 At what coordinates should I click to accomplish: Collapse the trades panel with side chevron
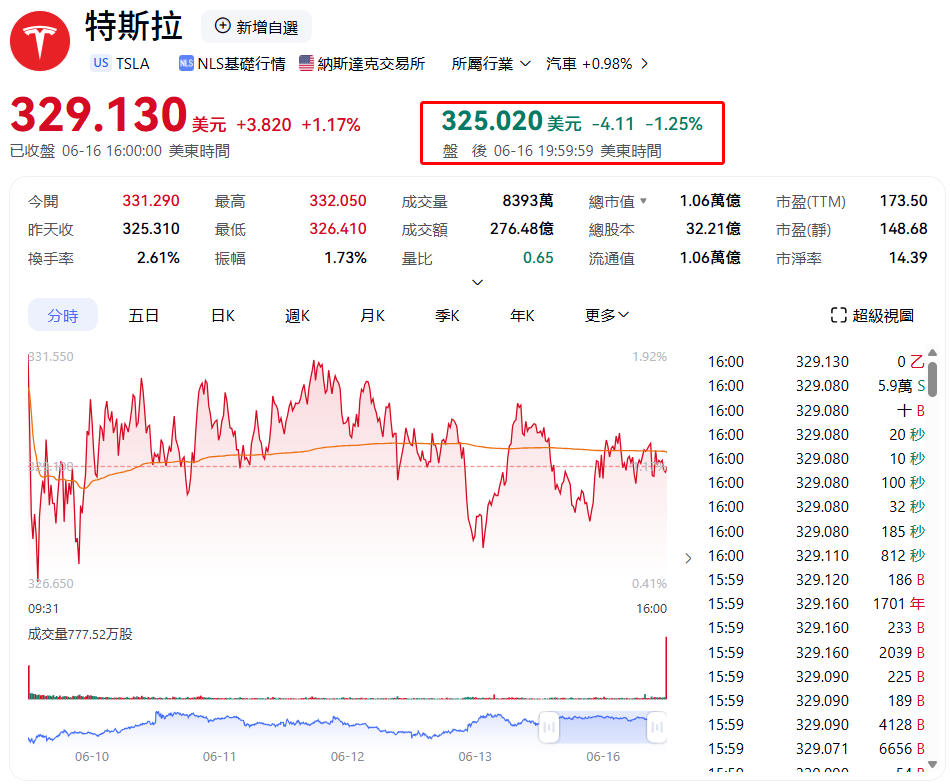(x=688, y=558)
